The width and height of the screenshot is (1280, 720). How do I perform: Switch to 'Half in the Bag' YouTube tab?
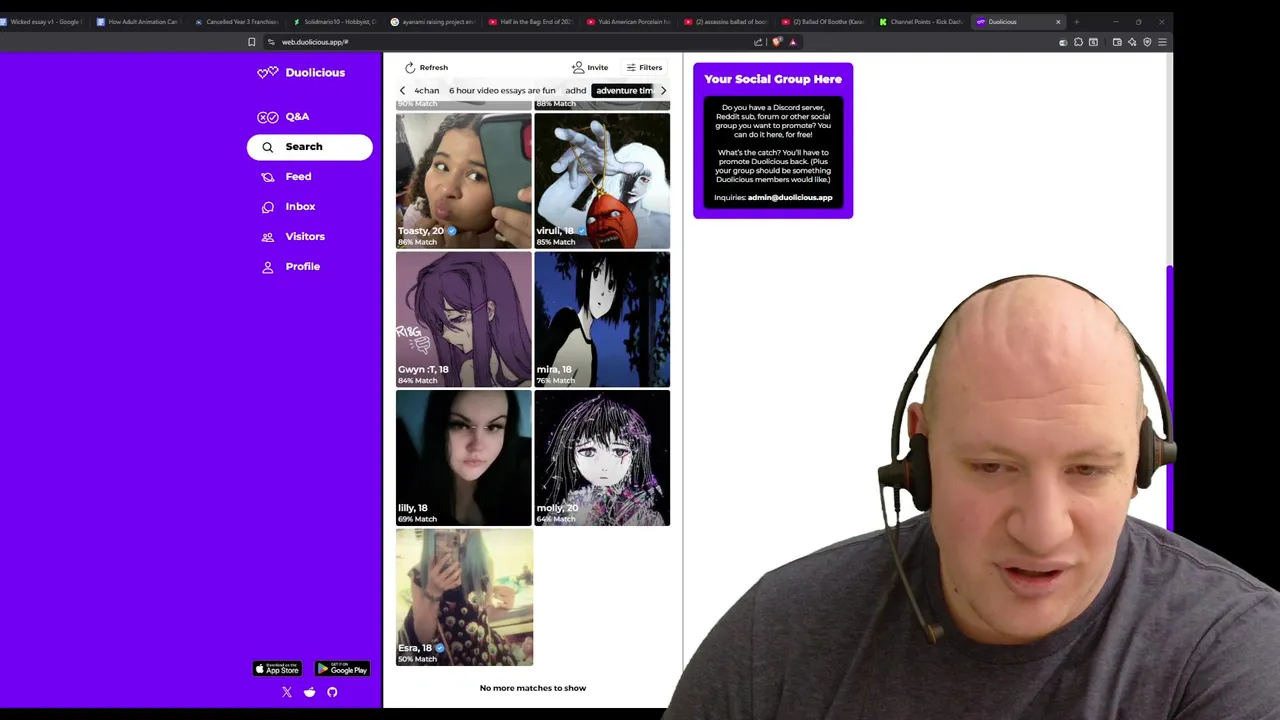click(532, 22)
